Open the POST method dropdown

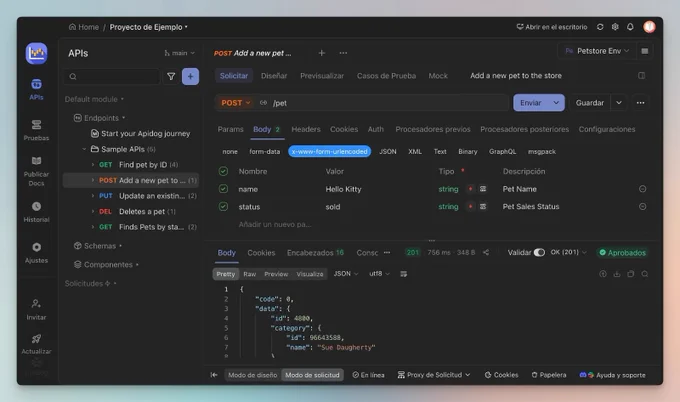[235, 103]
